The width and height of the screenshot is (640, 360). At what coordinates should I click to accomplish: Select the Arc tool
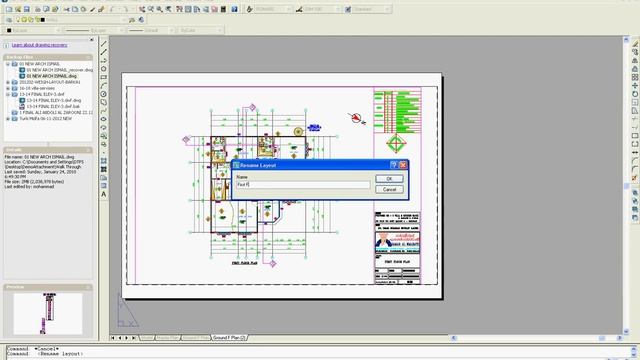pos(104,86)
